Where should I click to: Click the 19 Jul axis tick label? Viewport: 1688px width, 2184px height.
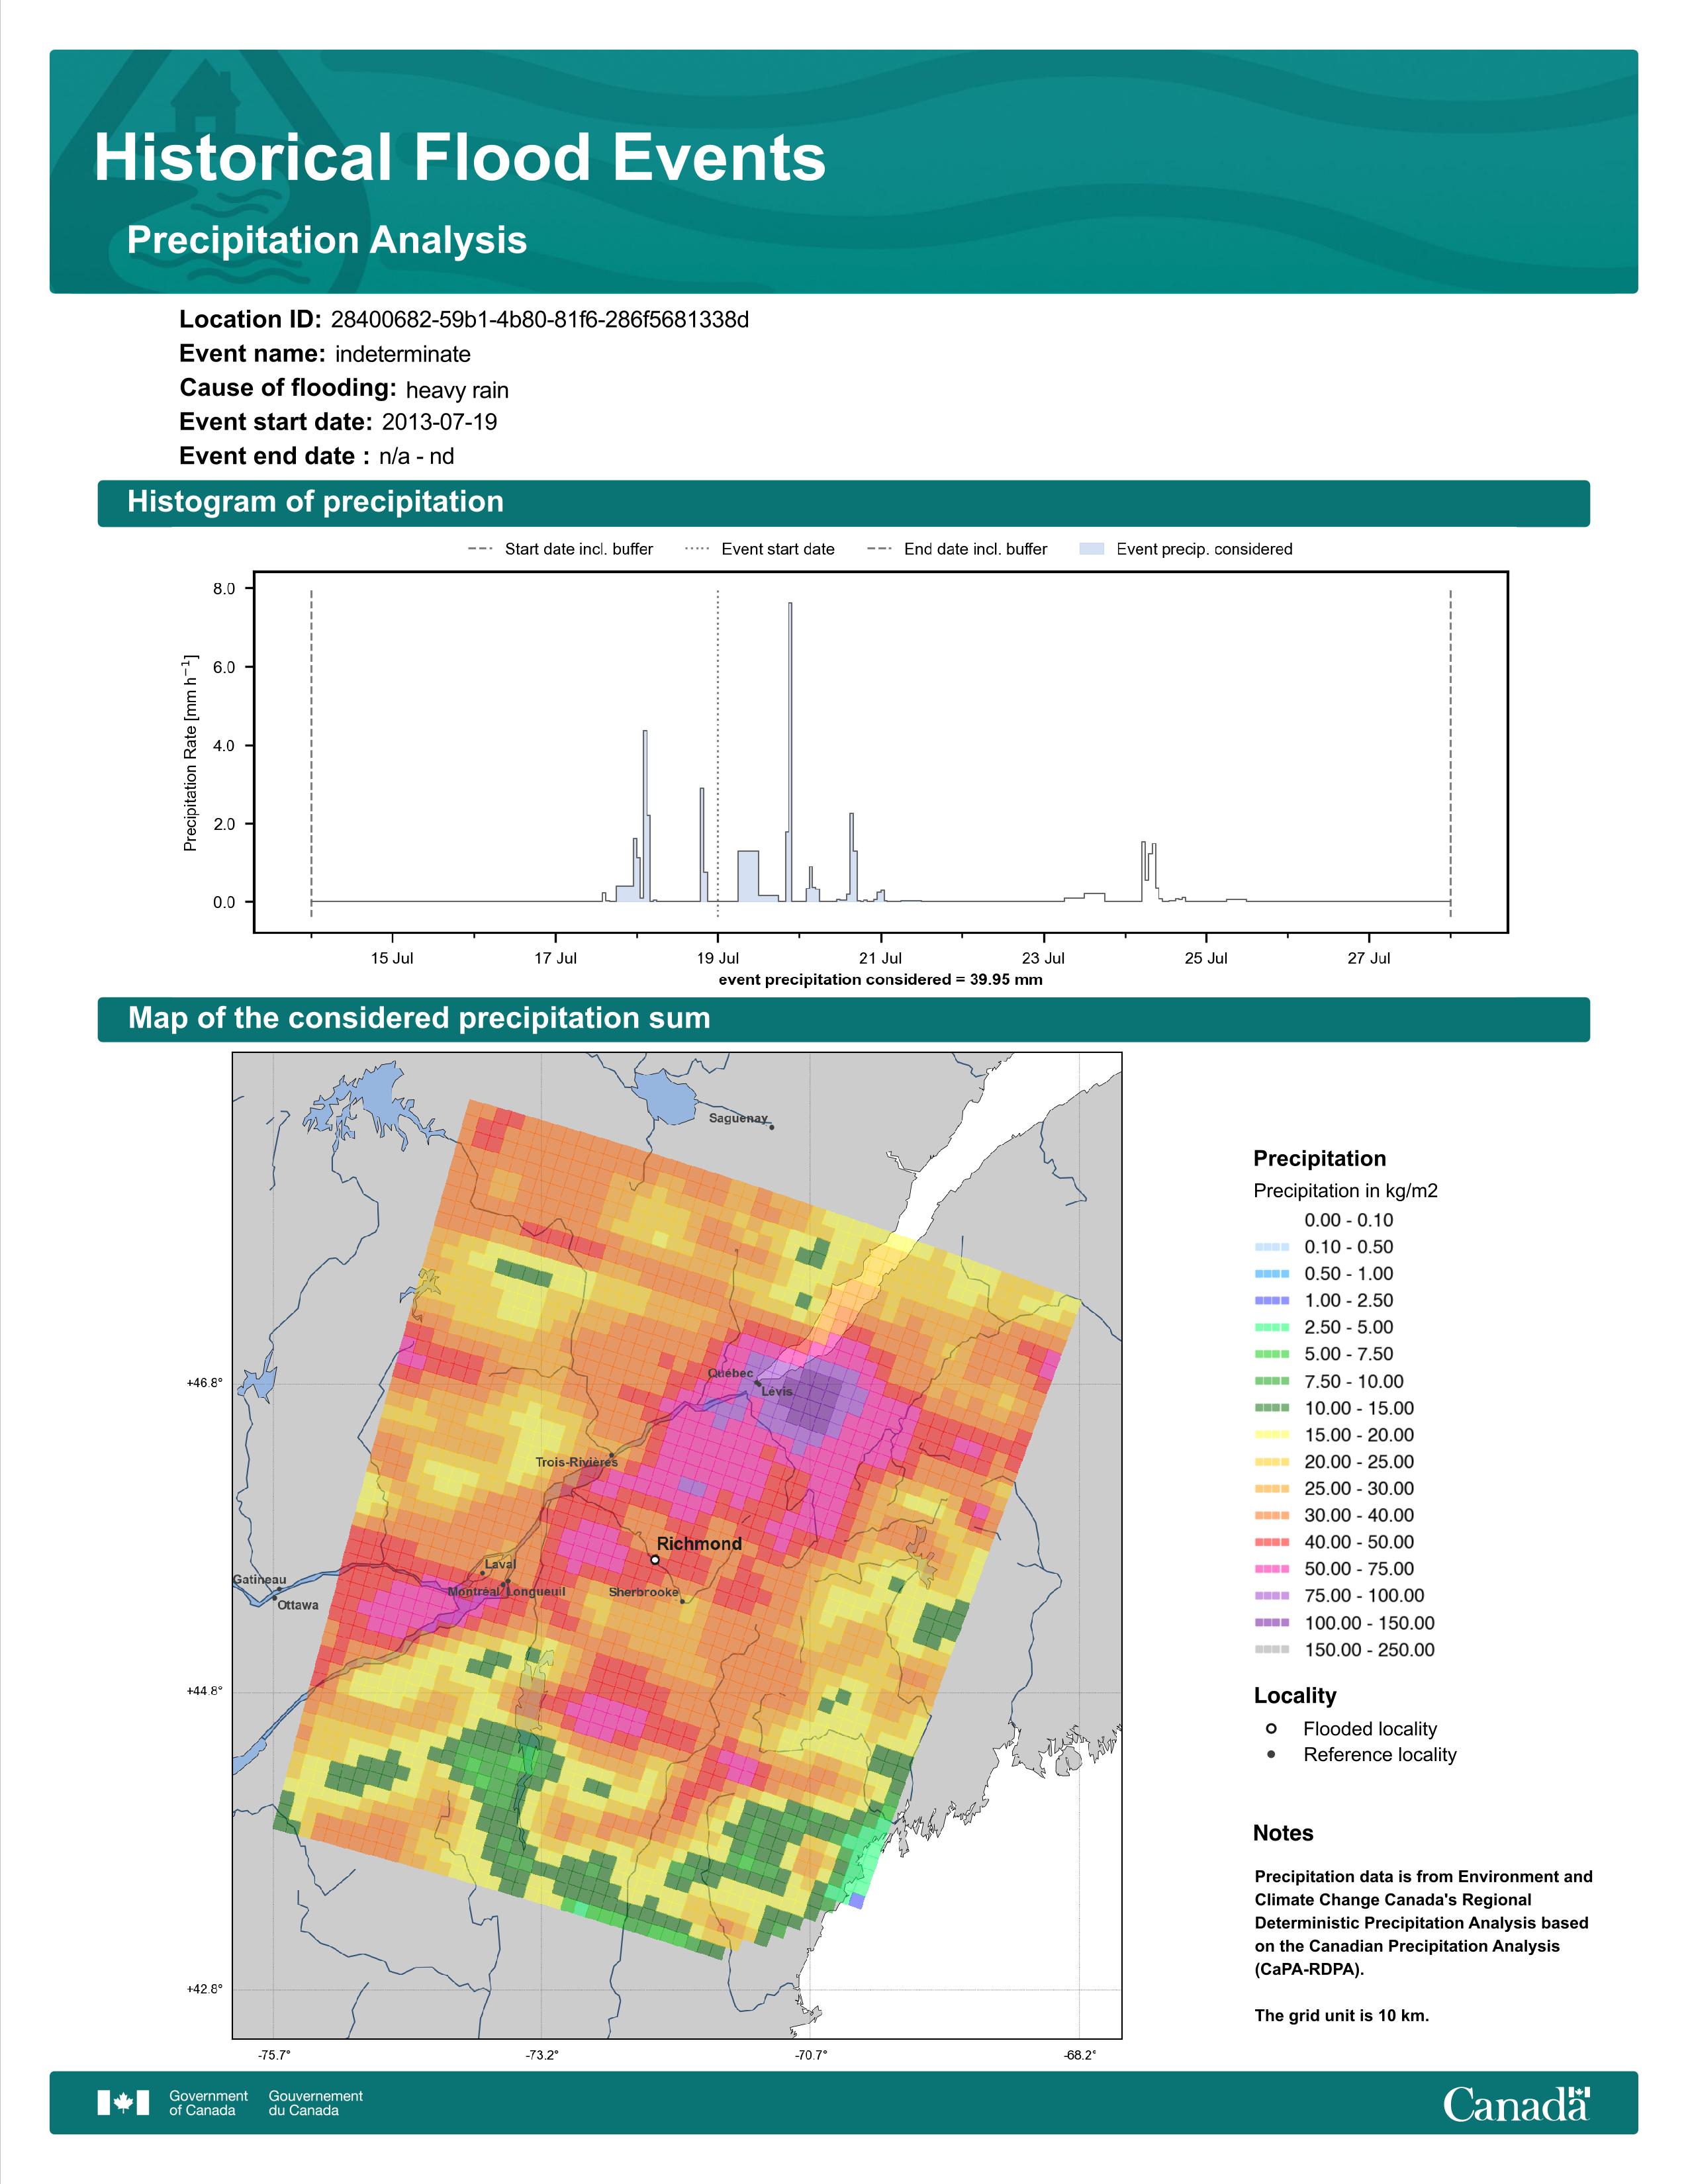click(718, 958)
